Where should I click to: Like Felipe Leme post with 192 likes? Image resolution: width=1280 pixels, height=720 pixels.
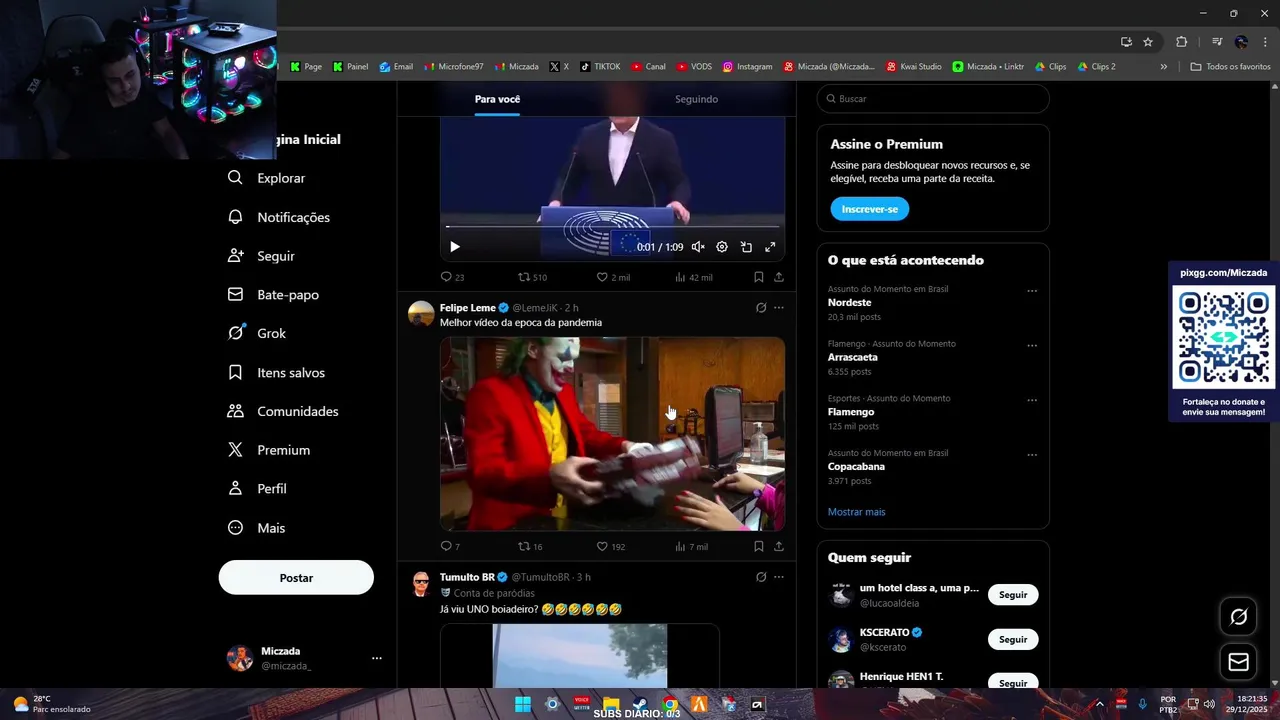pos(611,547)
